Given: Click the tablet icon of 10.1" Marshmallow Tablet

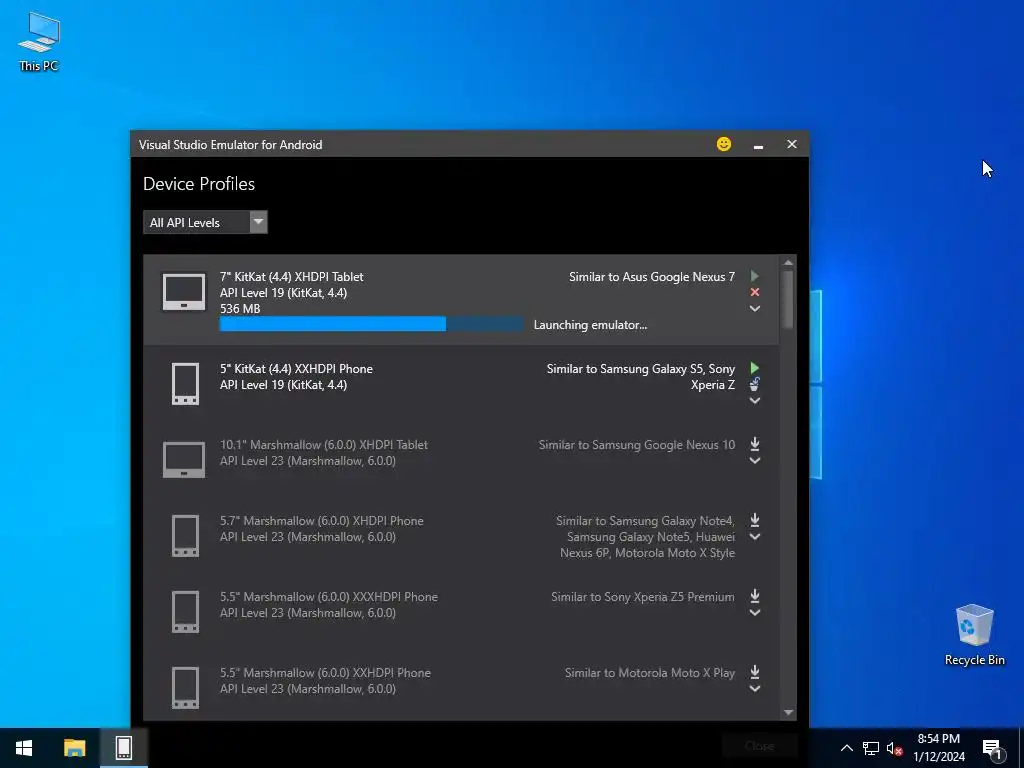Looking at the screenshot, I should [x=184, y=460].
